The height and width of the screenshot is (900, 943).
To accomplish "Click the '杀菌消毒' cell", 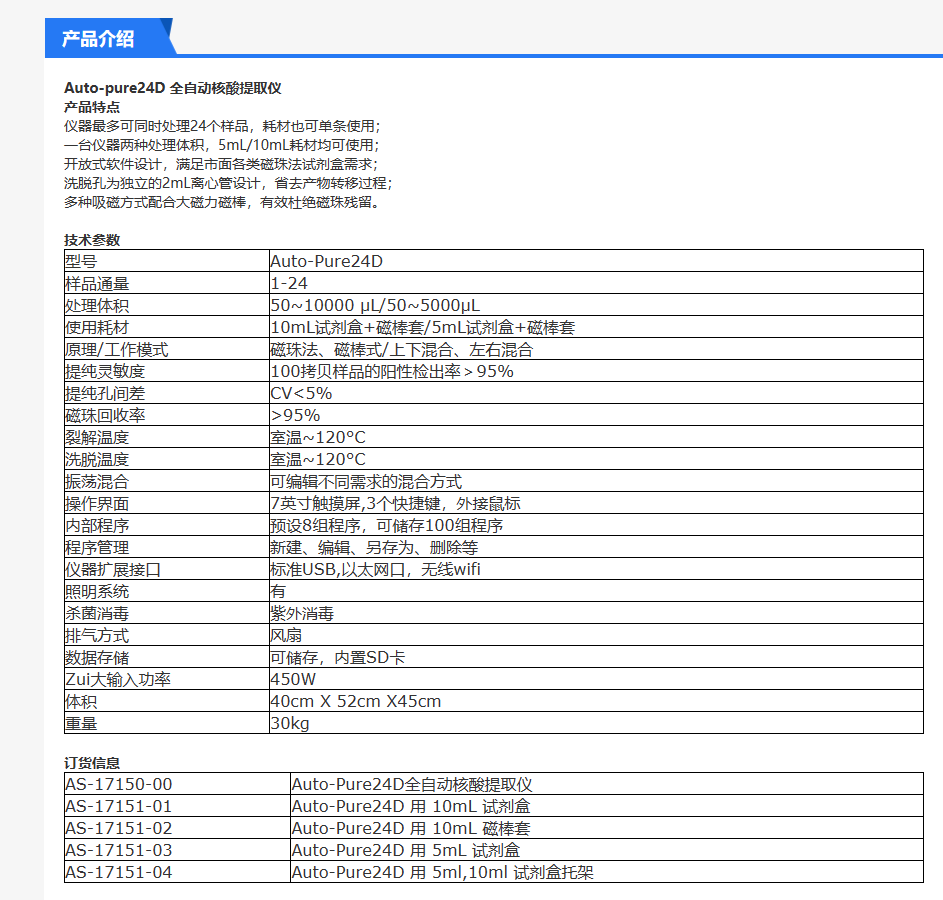I will (x=167, y=613).
